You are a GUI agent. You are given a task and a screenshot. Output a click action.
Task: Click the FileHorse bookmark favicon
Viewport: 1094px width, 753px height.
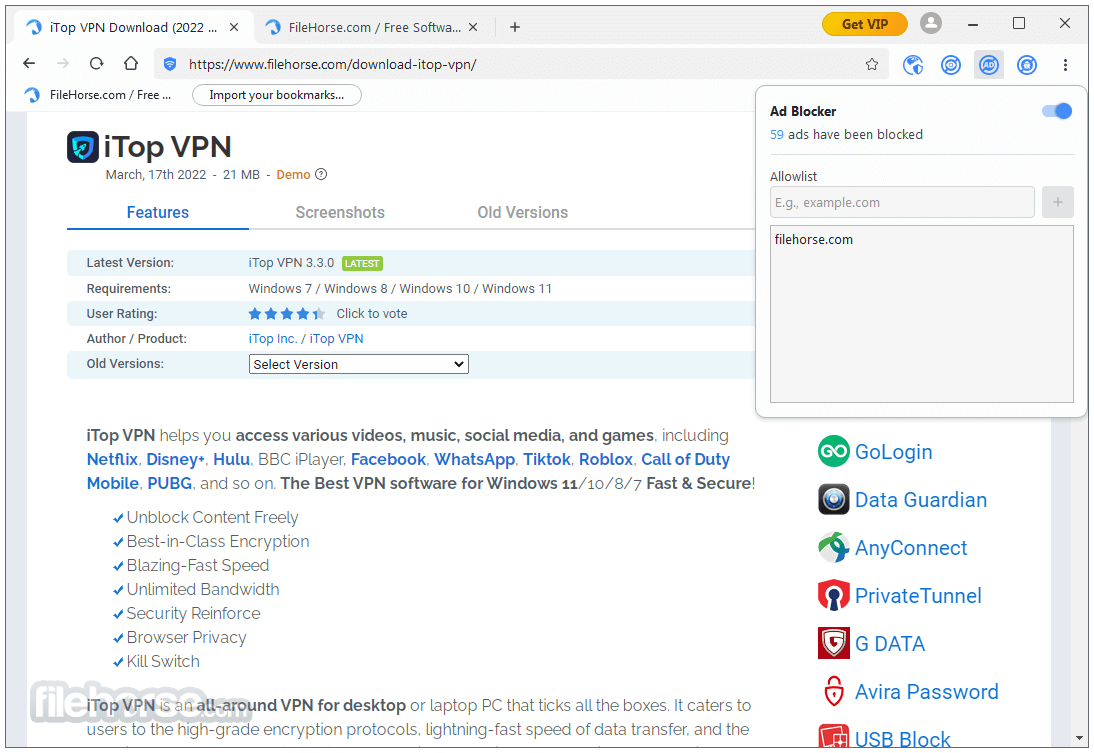point(32,95)
